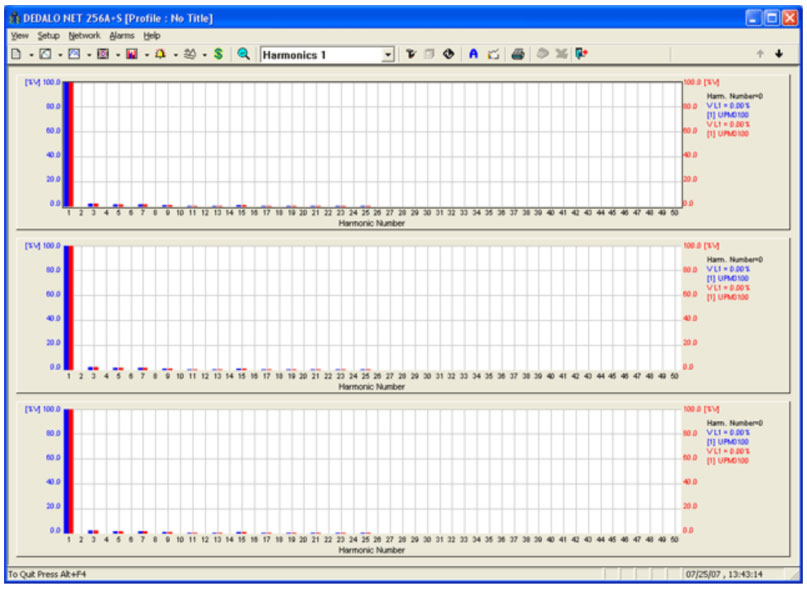Click the blue letter A icon

473,54
